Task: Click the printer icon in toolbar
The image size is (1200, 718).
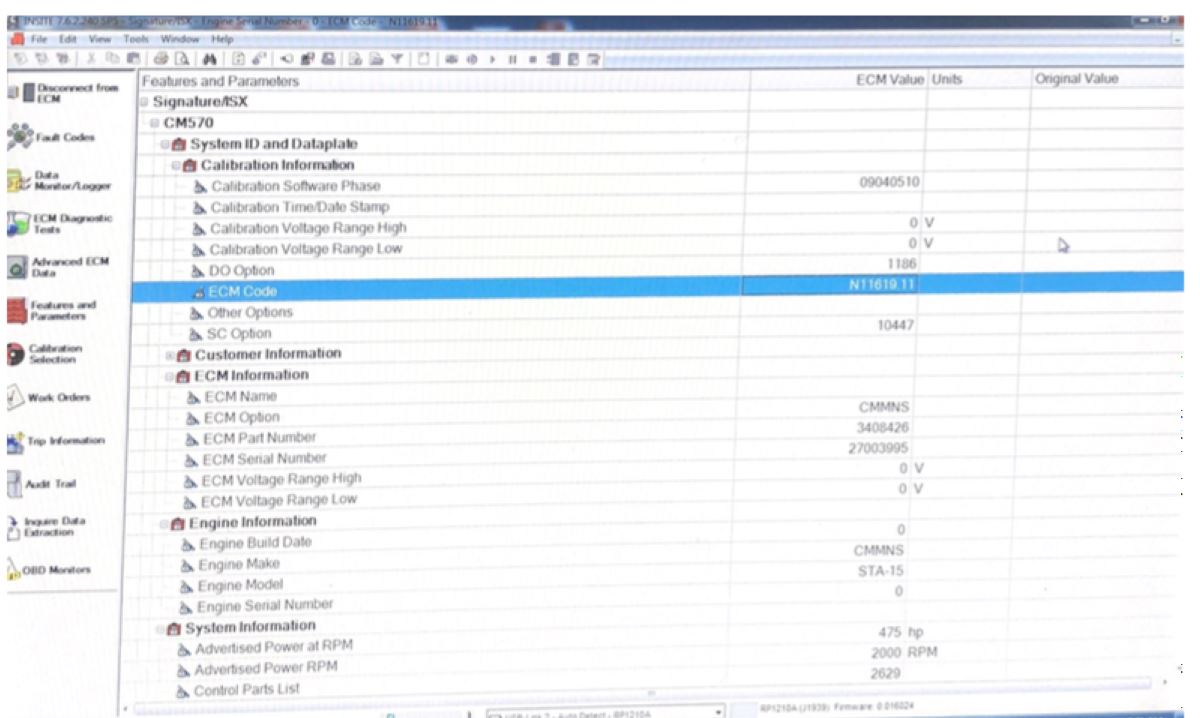Action: pos(163,59)
